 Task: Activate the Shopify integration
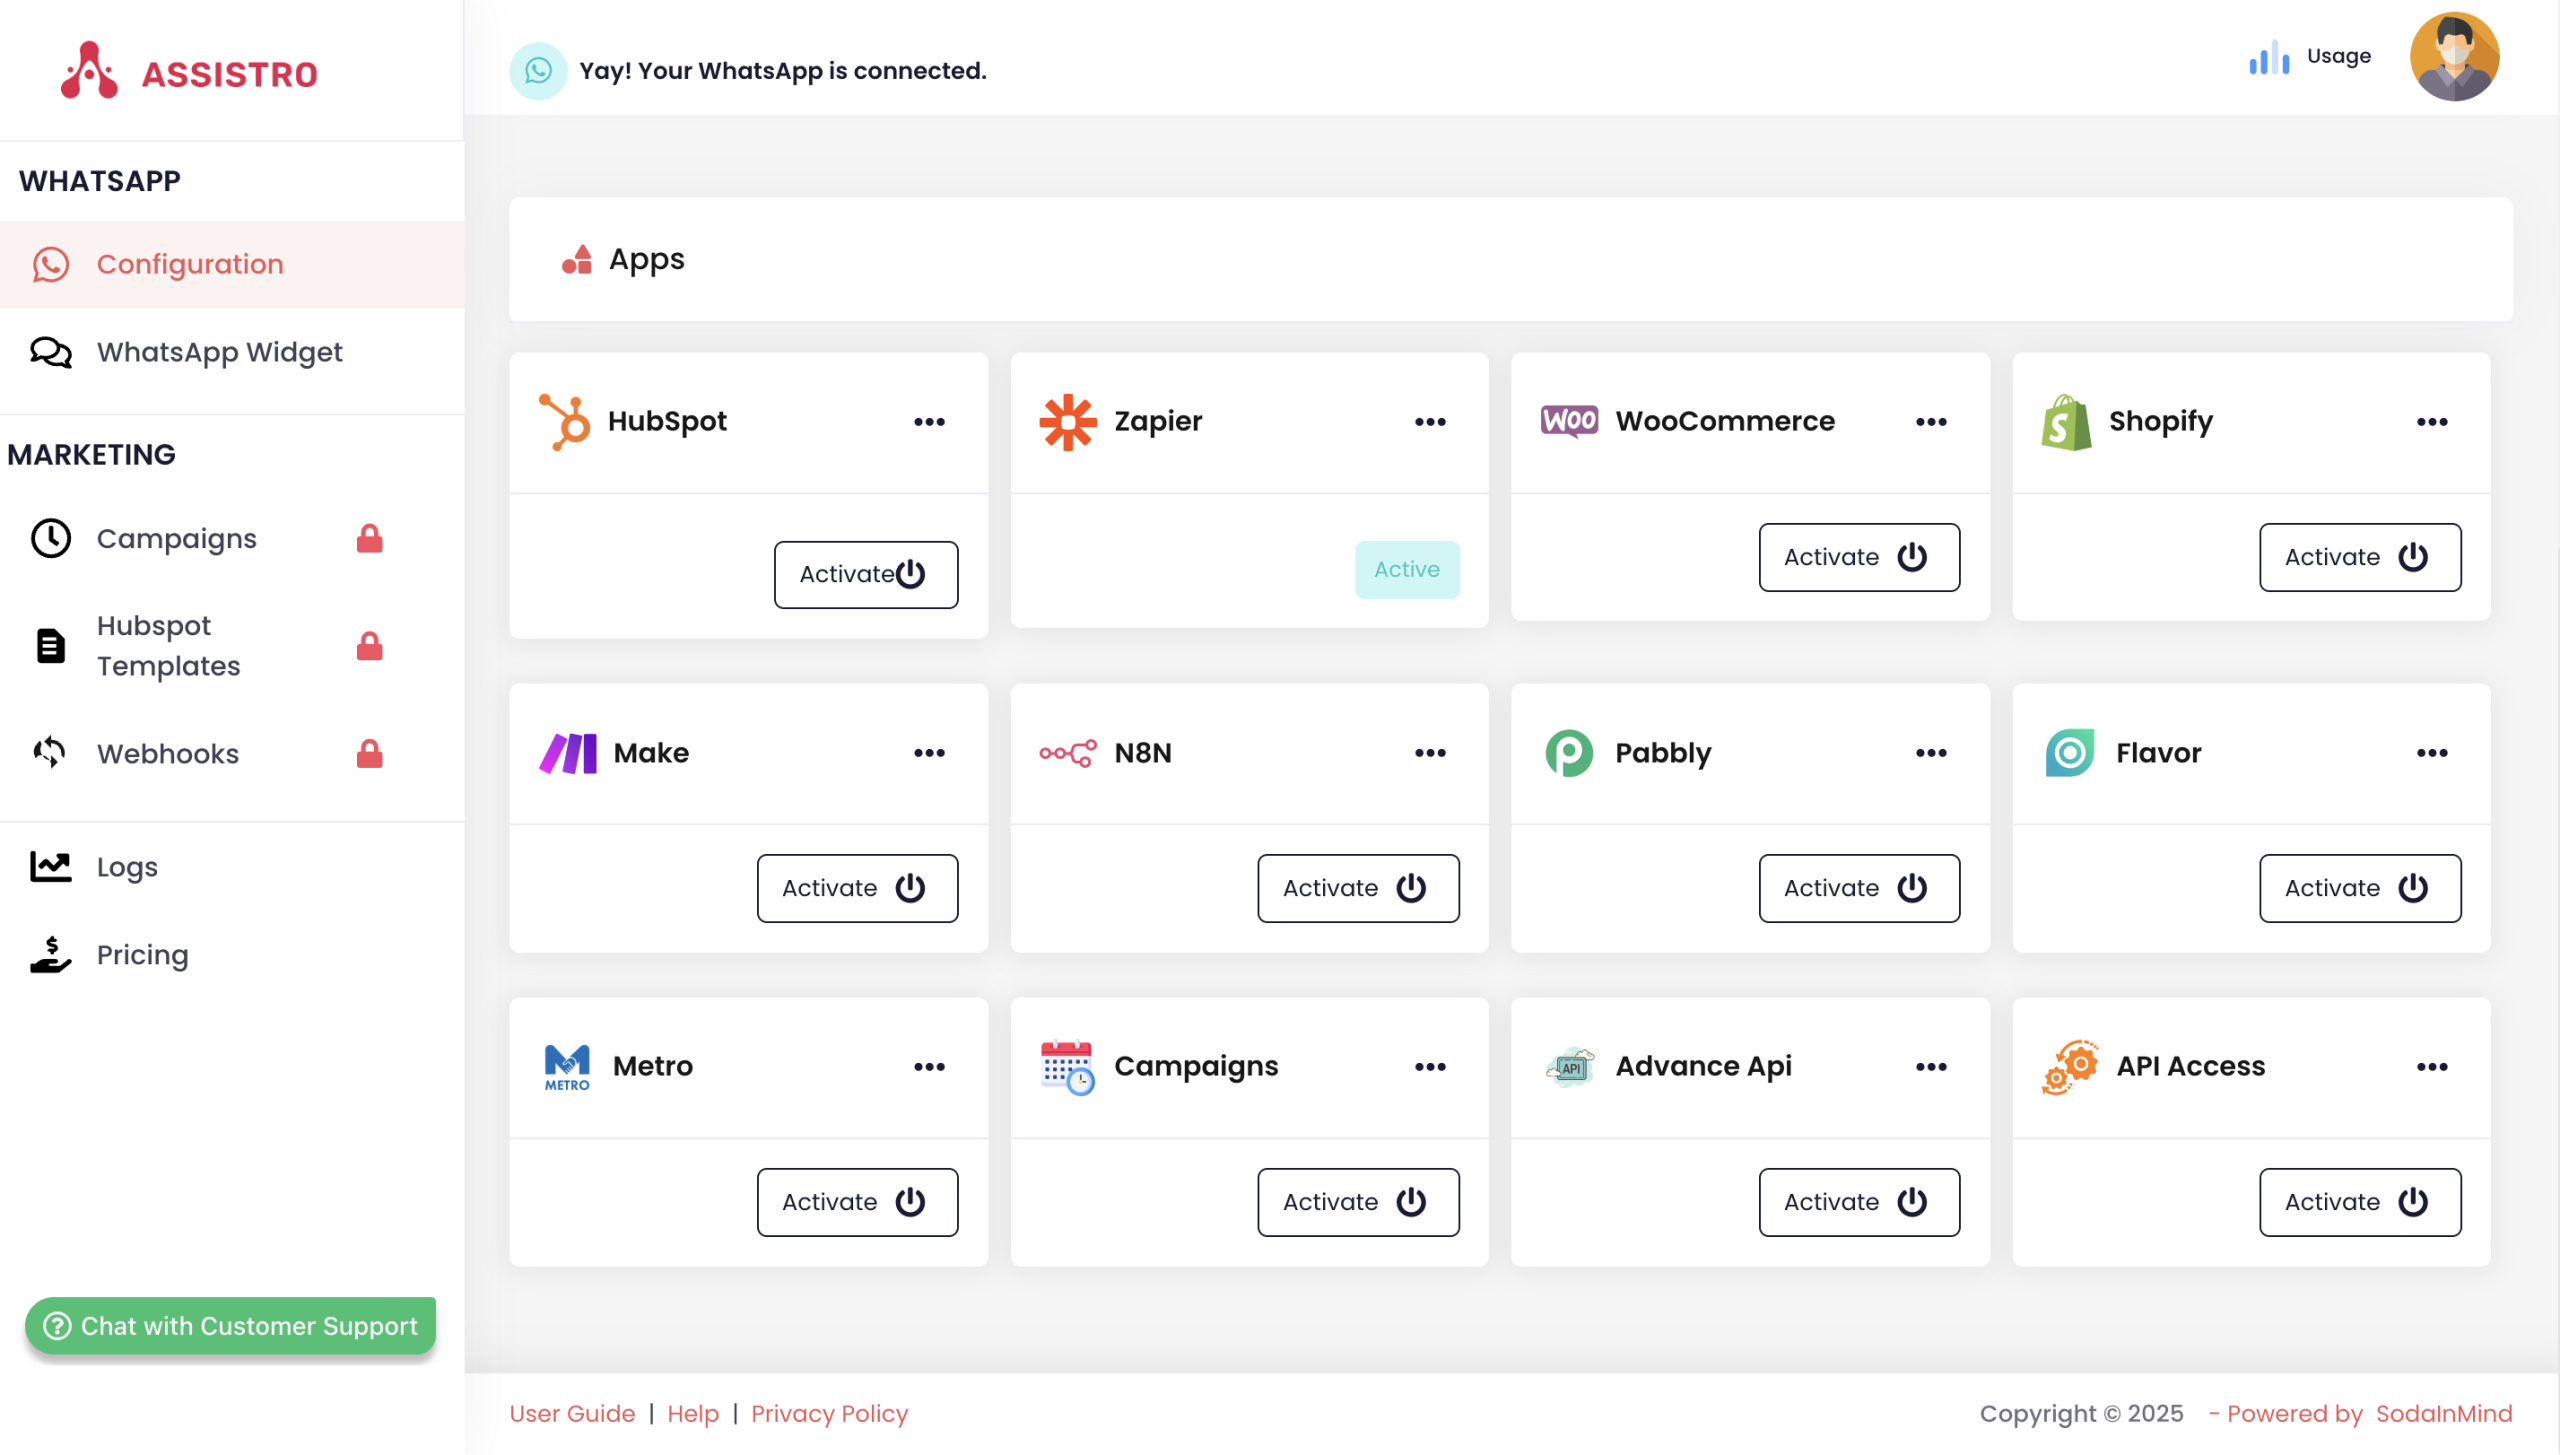point(2359,557)
